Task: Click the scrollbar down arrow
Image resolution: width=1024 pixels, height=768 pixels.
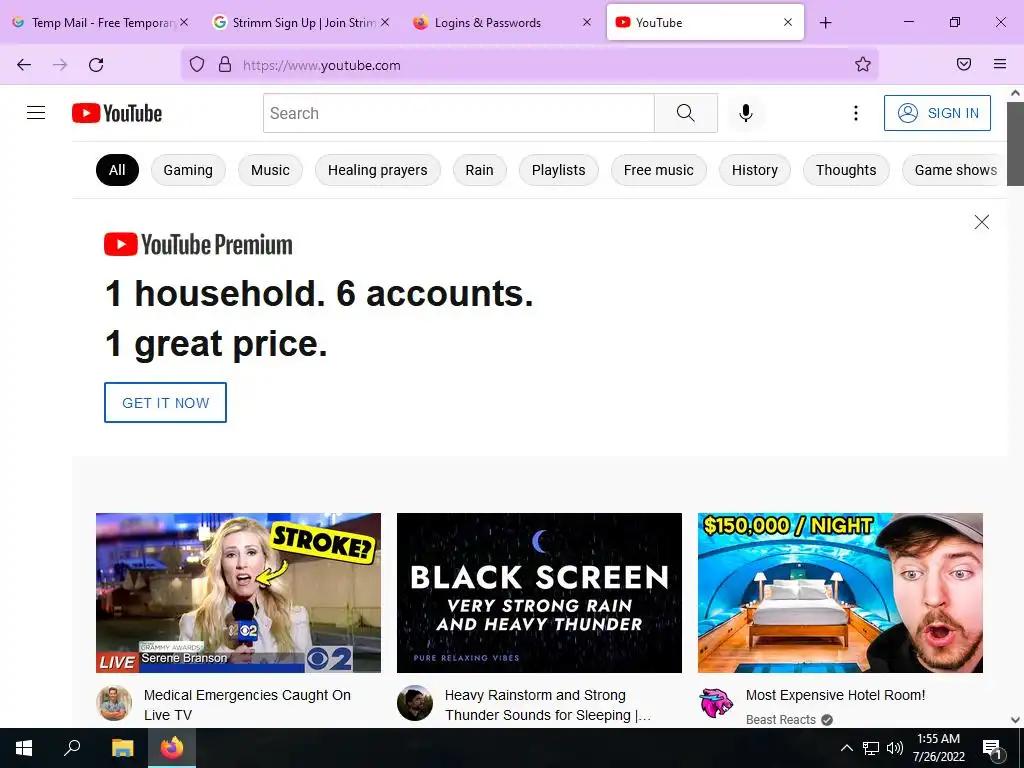Action: 1015,720
